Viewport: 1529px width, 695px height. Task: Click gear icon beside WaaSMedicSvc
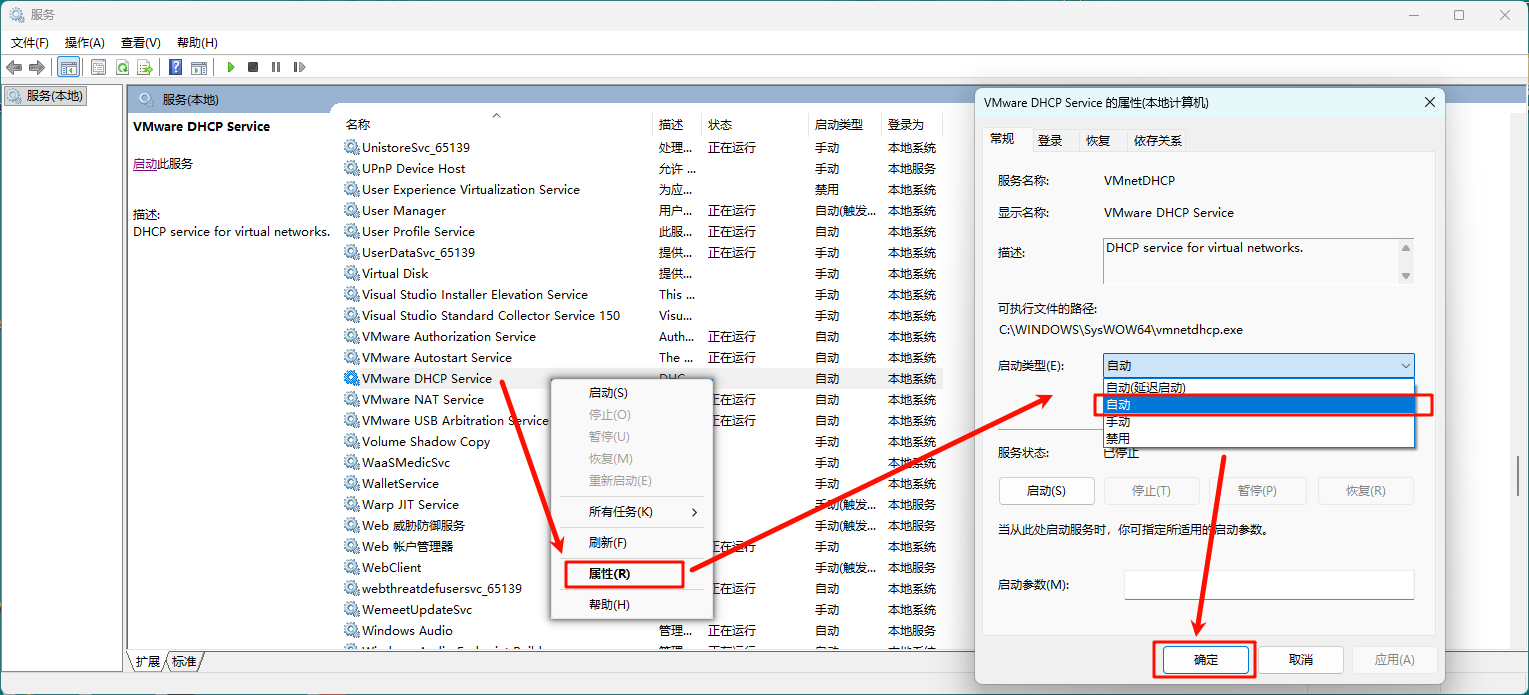351,462
